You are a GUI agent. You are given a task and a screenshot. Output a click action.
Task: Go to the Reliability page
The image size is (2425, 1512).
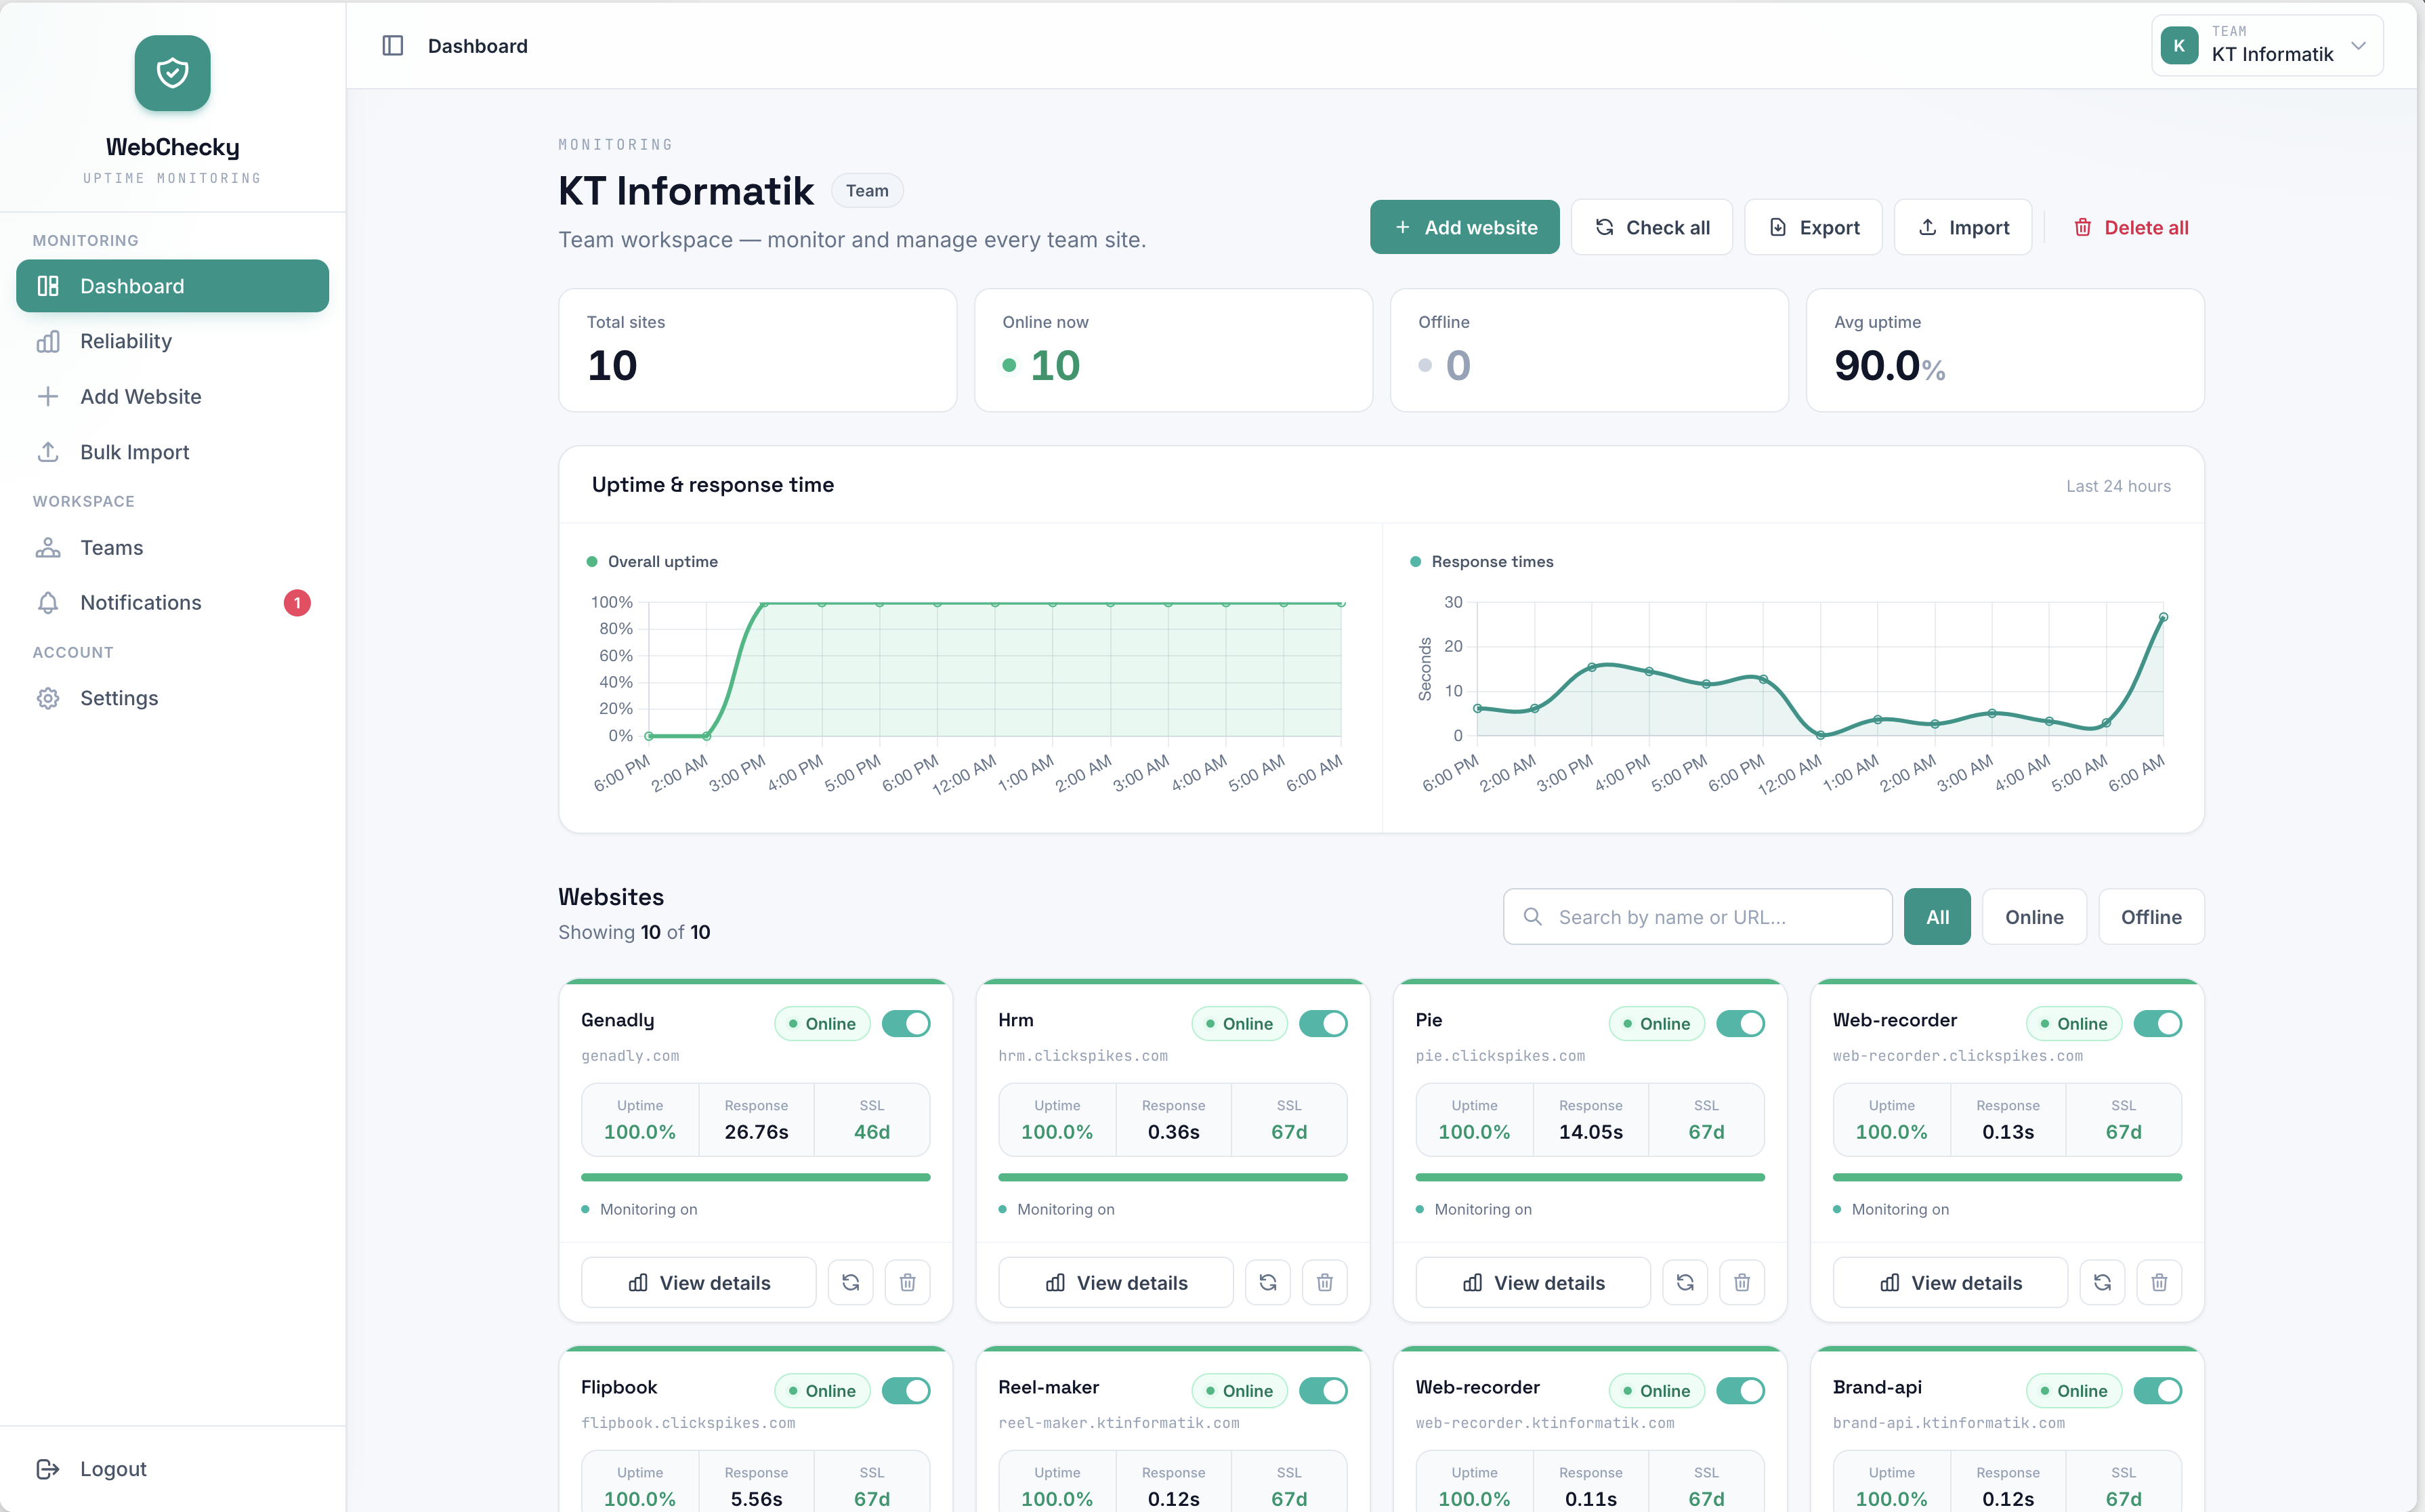coord(173,341)
